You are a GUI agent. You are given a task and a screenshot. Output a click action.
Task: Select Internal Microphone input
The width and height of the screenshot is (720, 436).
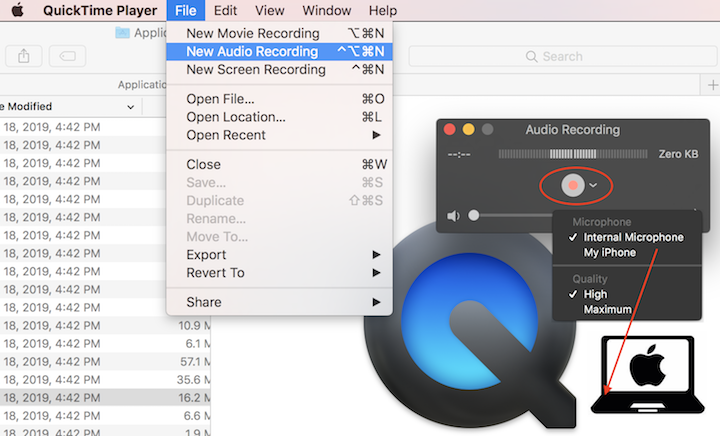click(x=627, y=237)
